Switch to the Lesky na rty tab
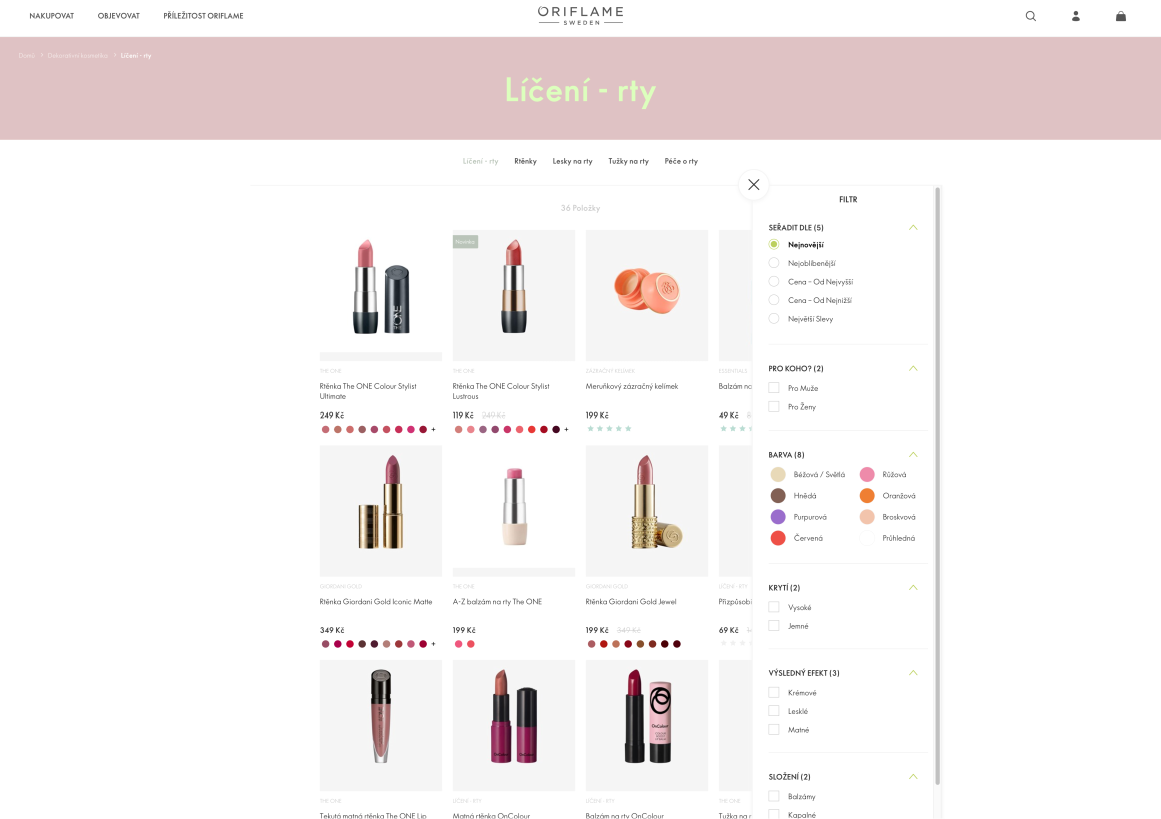The height and width of the screenshot is (819, 1161). [x=572, y=161]
